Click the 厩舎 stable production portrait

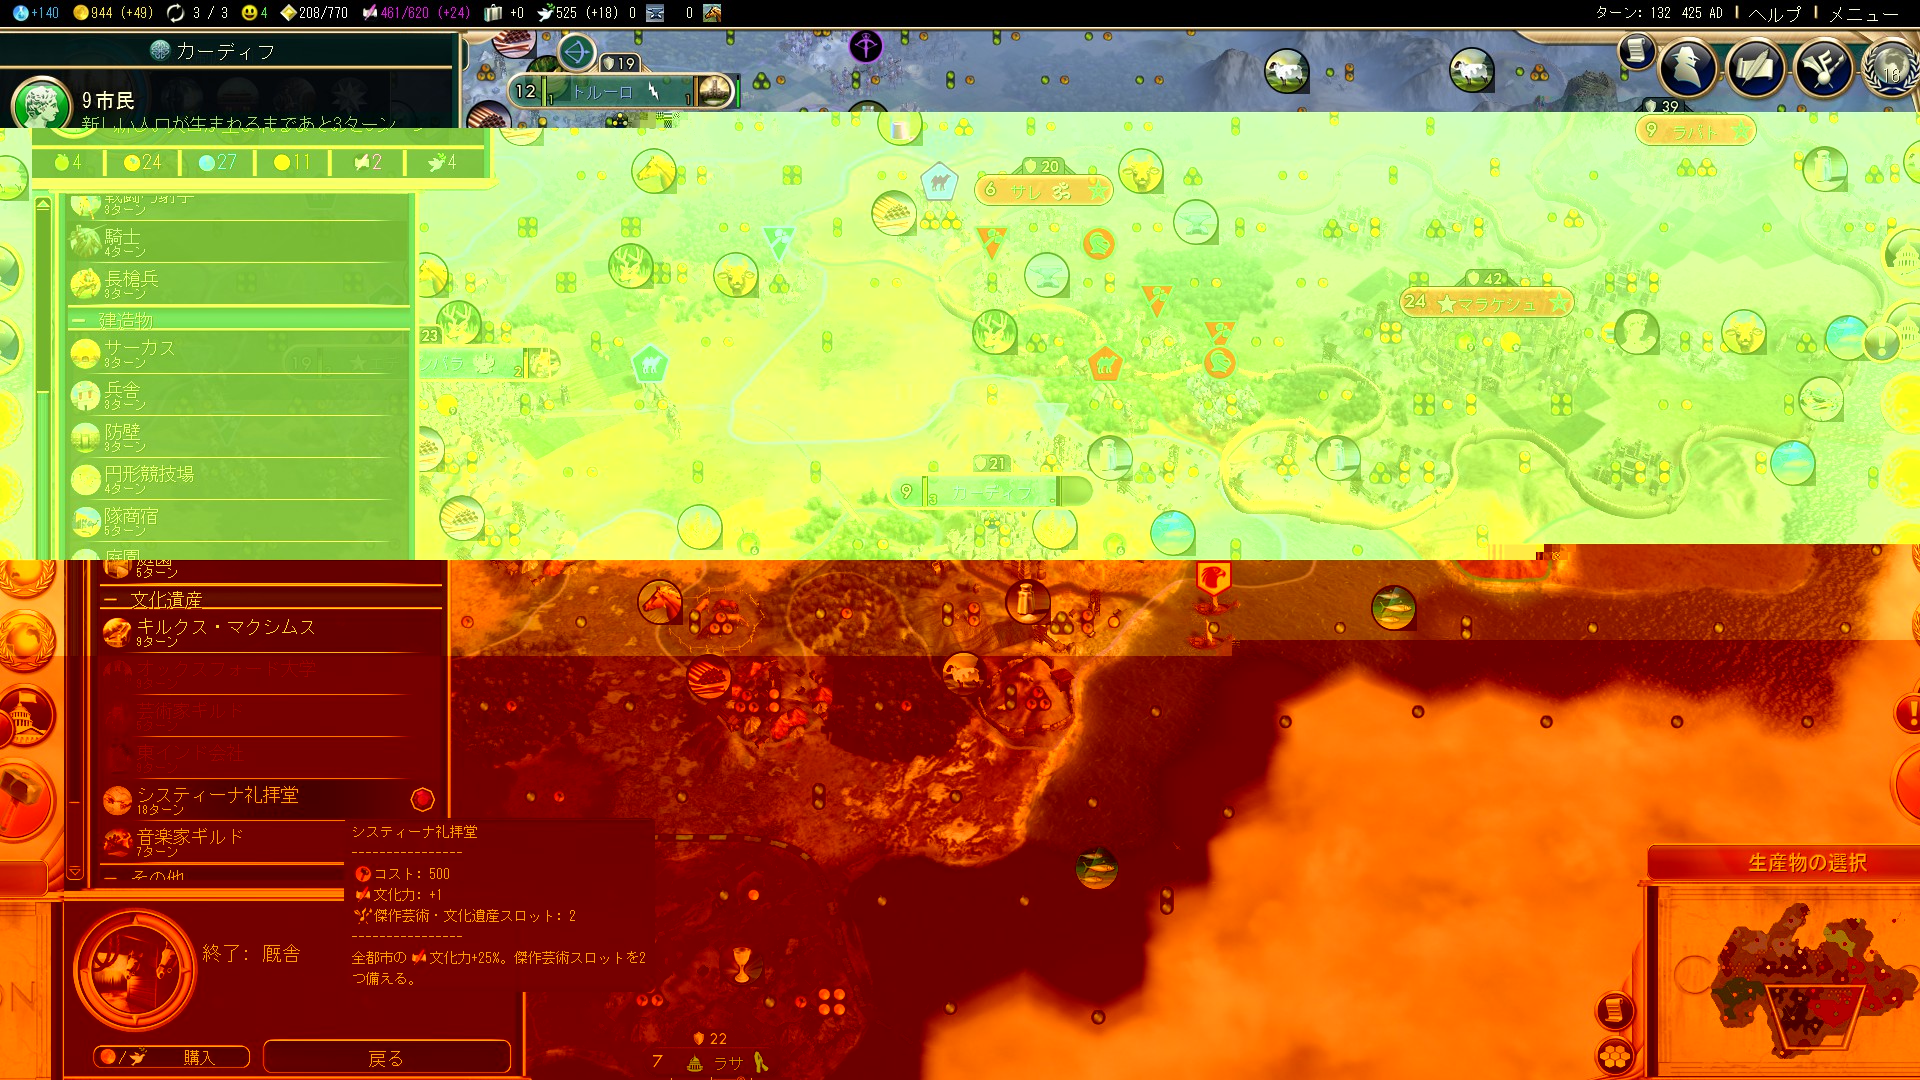(134, 968)
